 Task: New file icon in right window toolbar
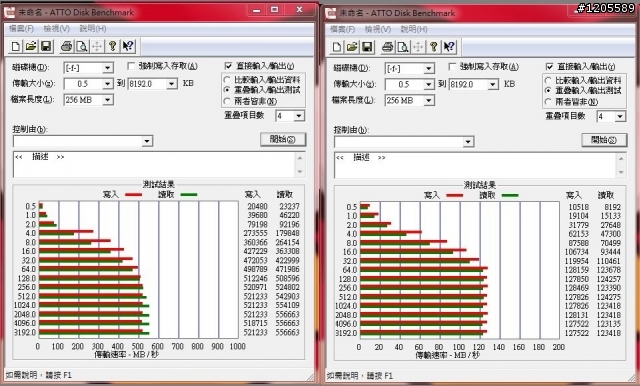pos(337,47)
